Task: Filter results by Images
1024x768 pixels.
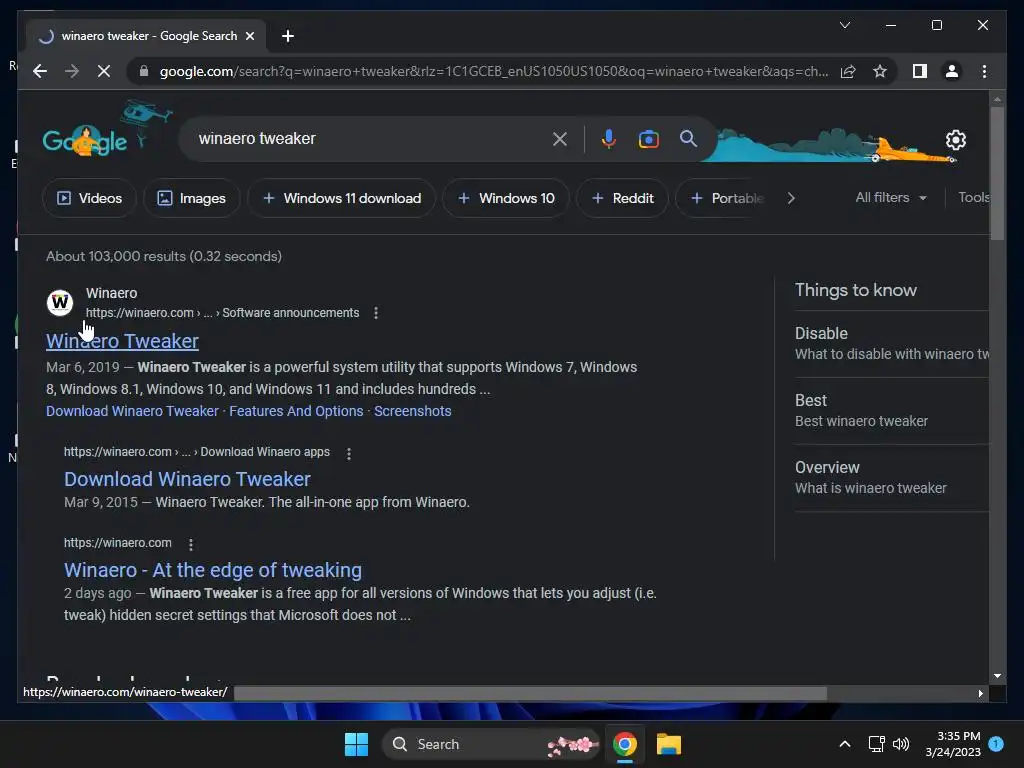Action: click(x=191, y=198)
